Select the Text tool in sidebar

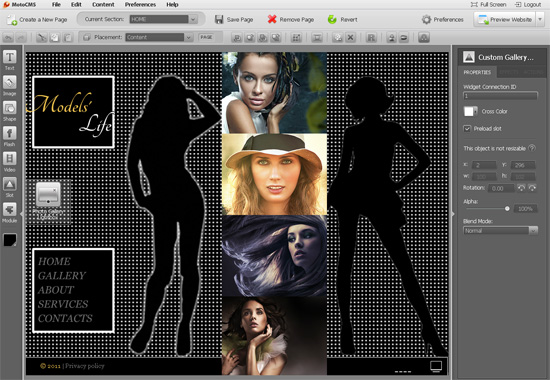(9, 60)
